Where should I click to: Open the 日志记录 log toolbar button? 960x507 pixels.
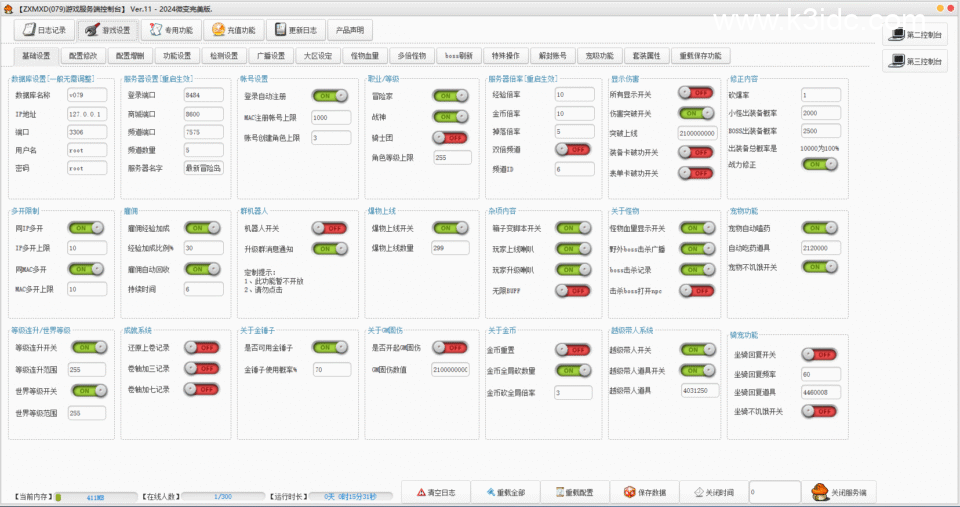(x=44, y=30)
